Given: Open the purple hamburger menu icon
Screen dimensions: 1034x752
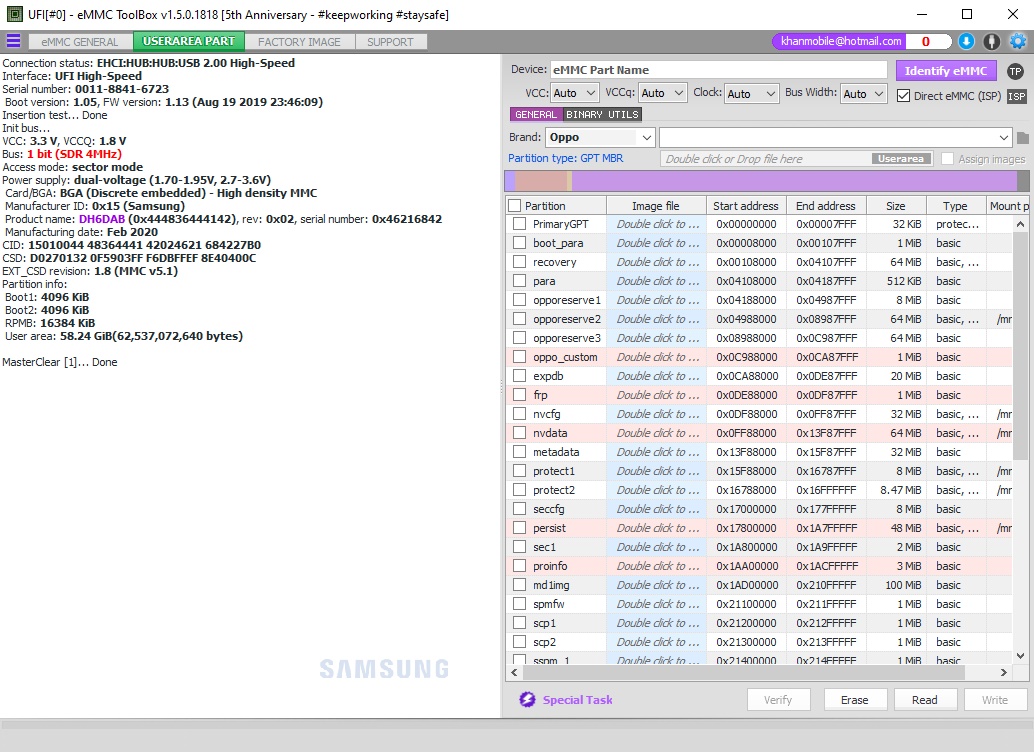Looking at the screenshot, I should pos(13,41).
